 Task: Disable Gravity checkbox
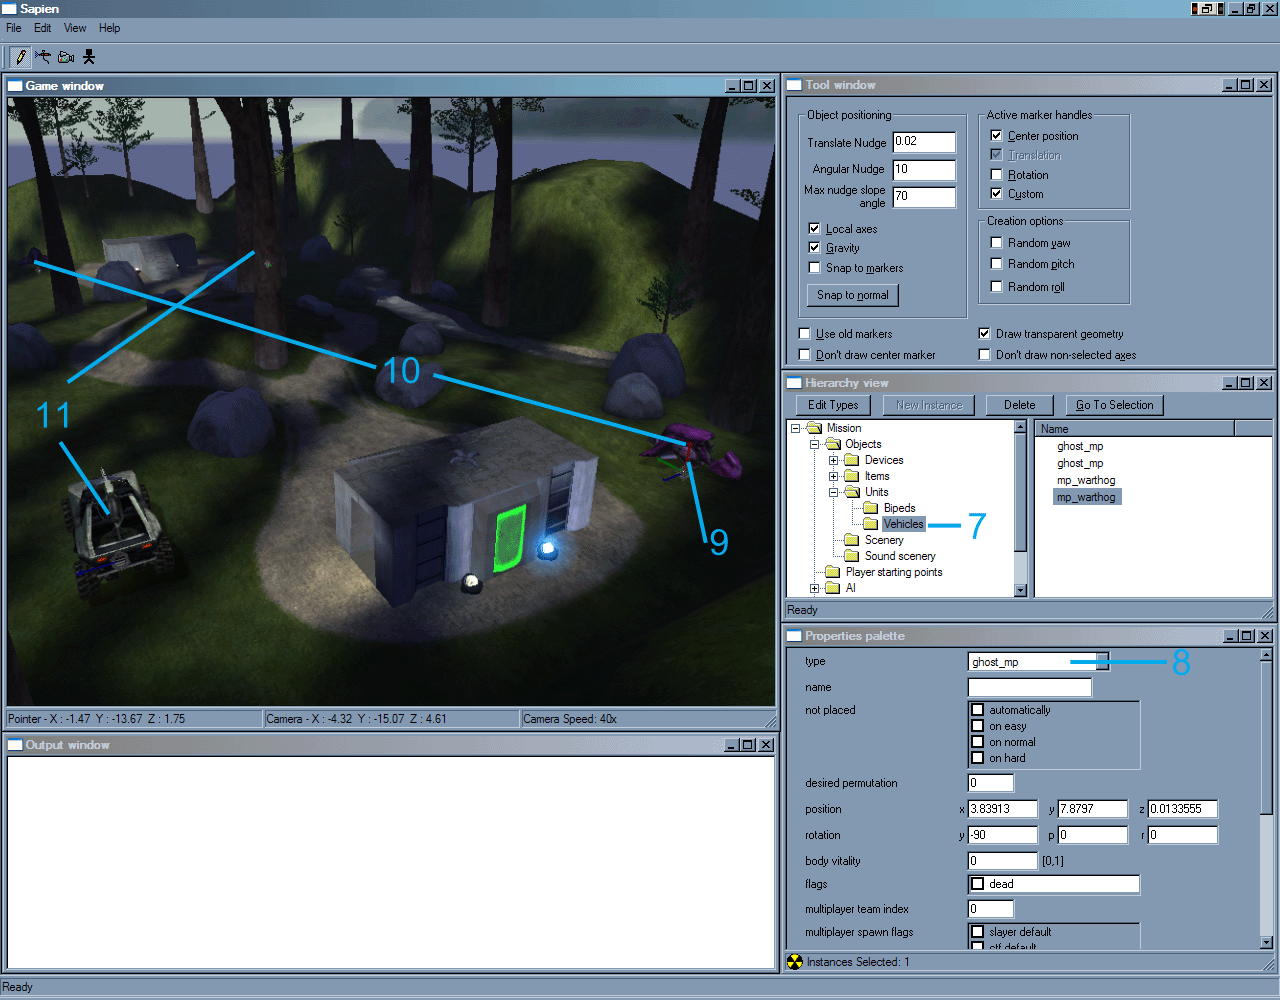tap(814, 247)
